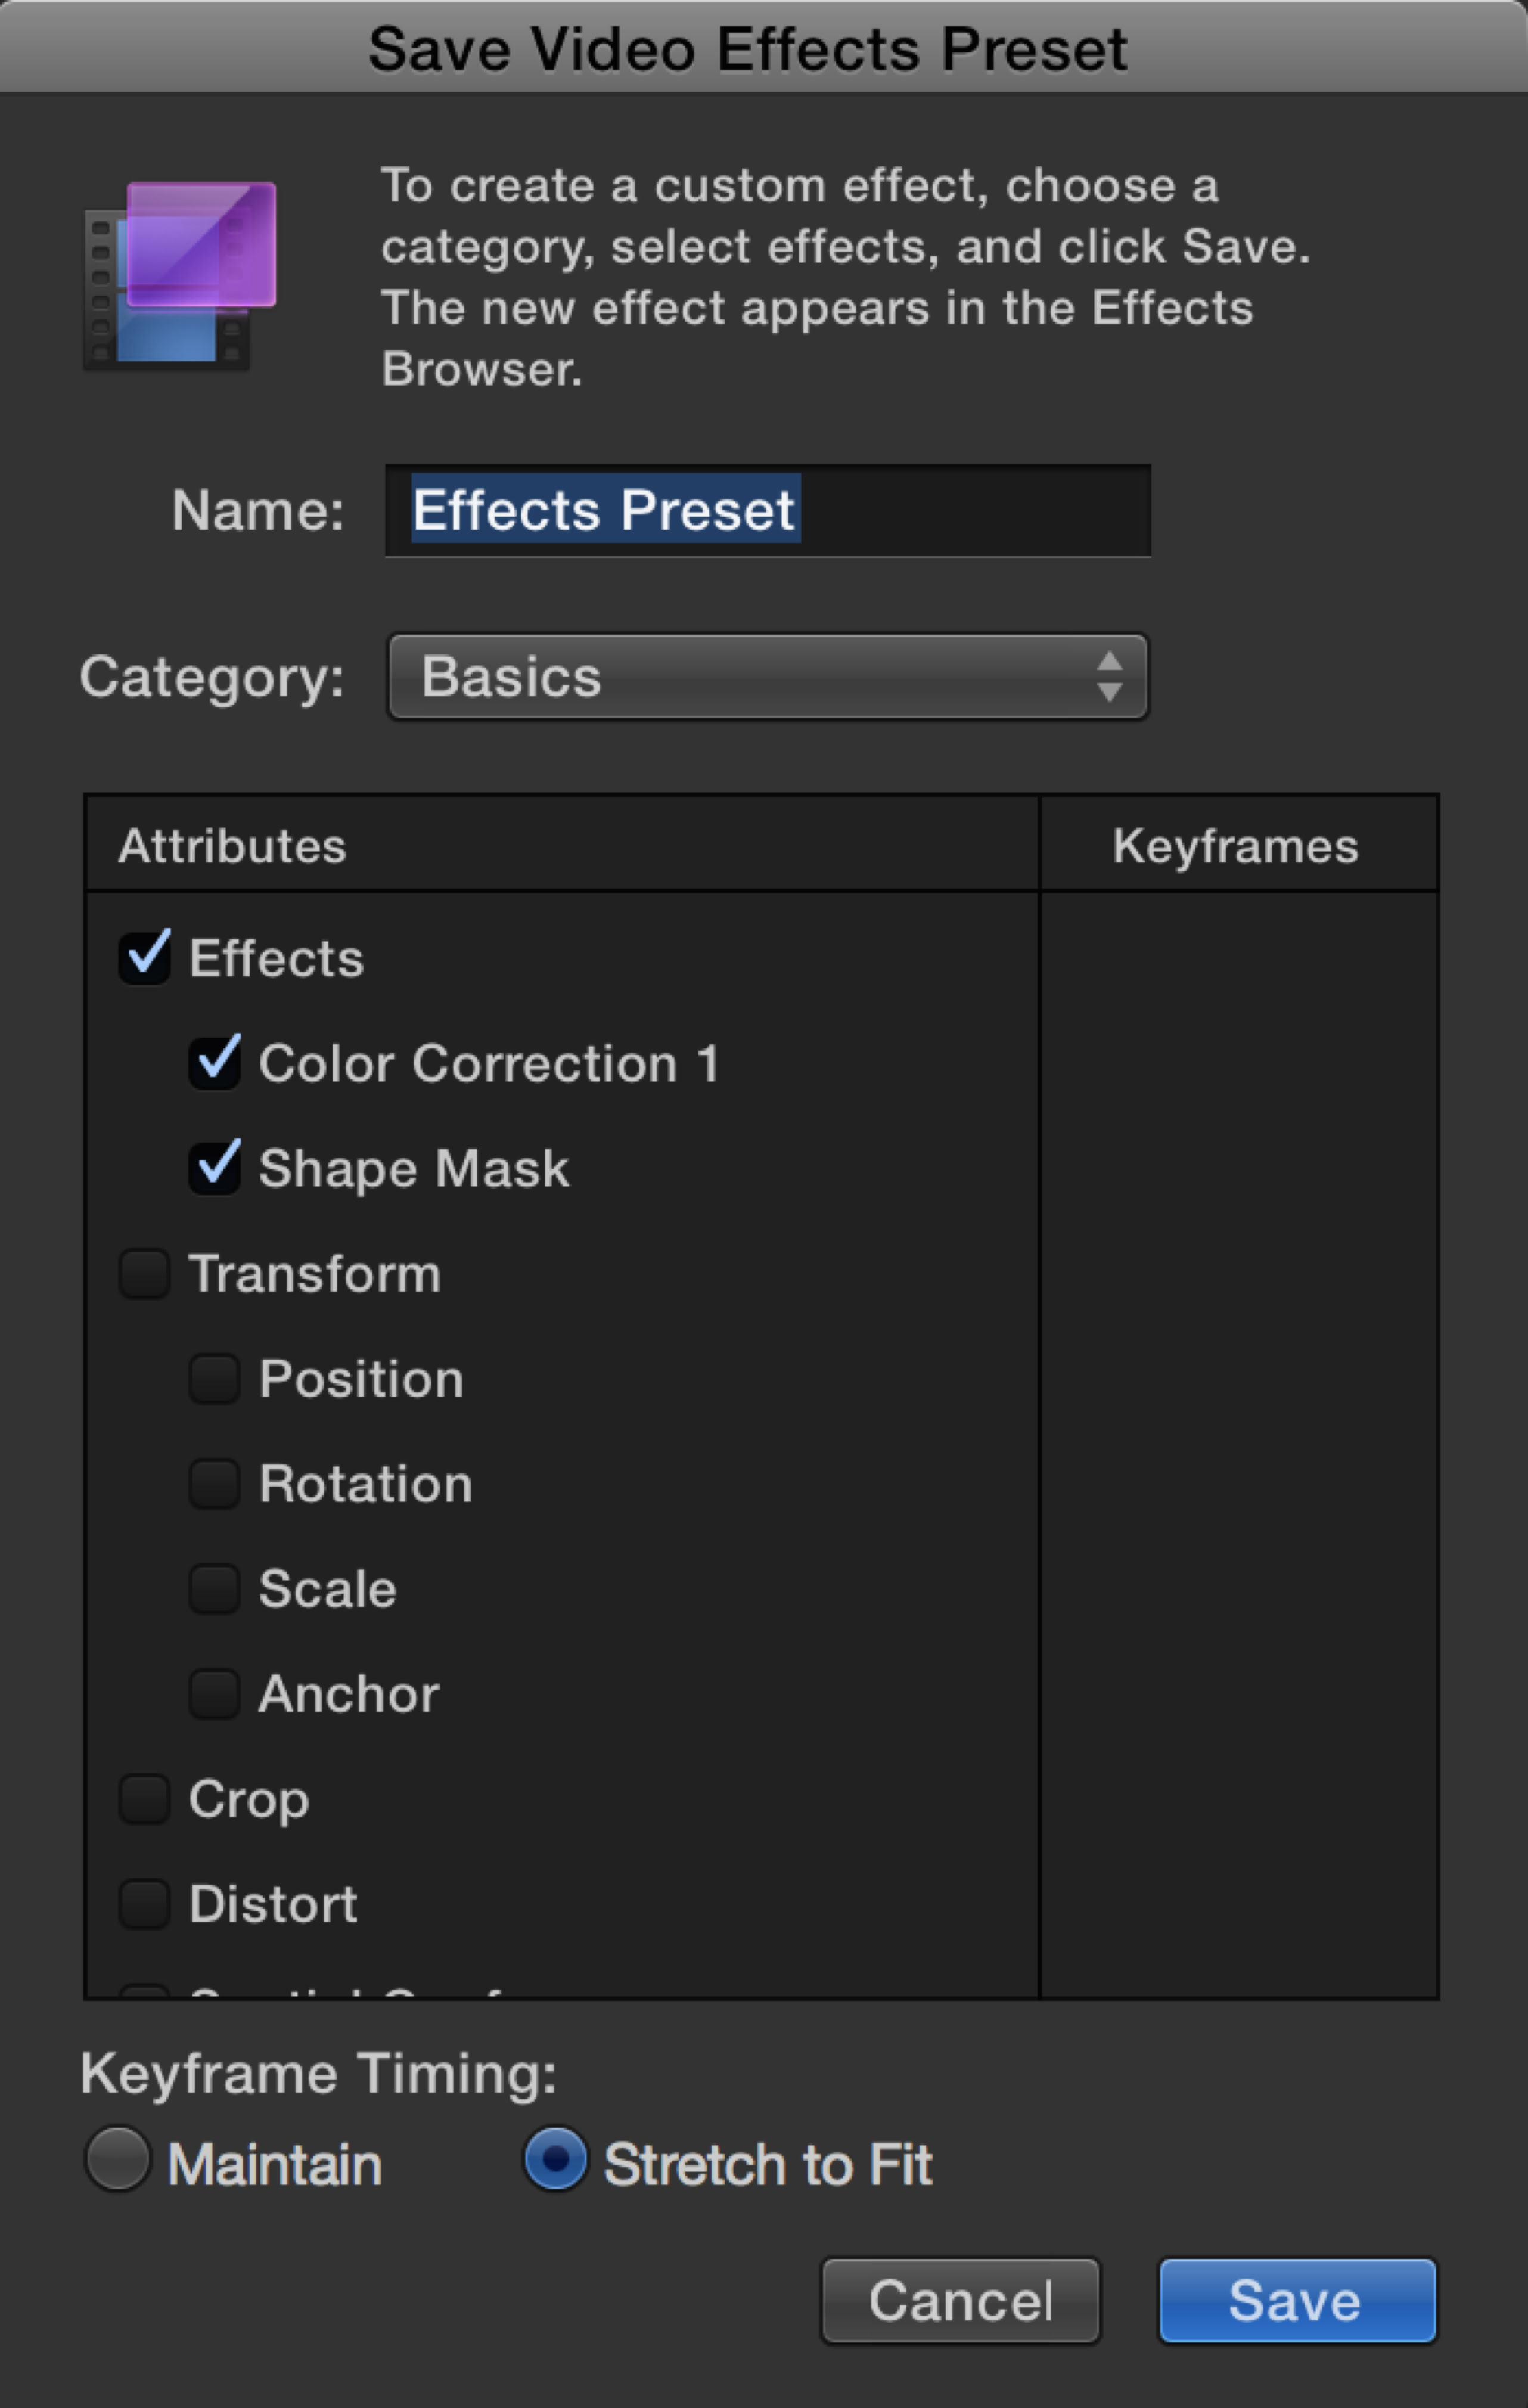Check the Rotation attribute

[x=215, y=1484]
